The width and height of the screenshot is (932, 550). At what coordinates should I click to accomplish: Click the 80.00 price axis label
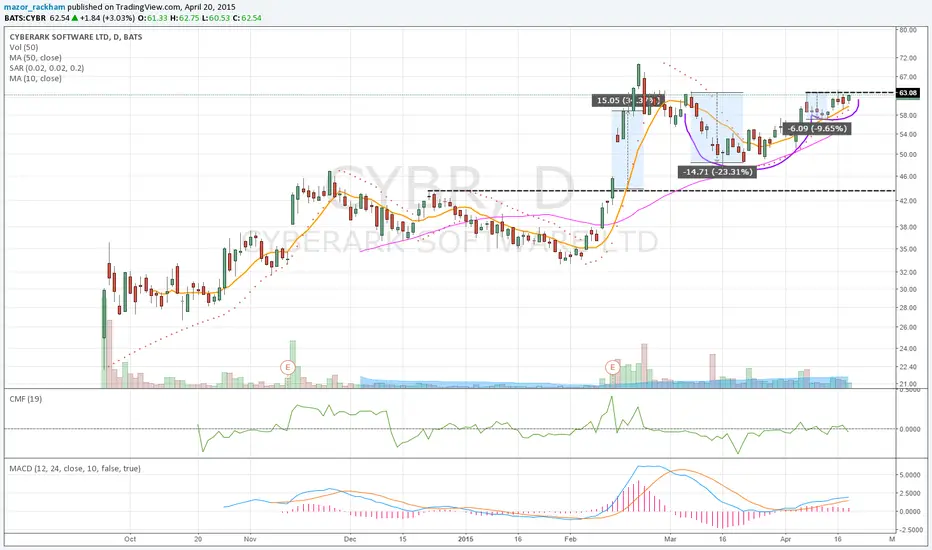tap(908, 30)
